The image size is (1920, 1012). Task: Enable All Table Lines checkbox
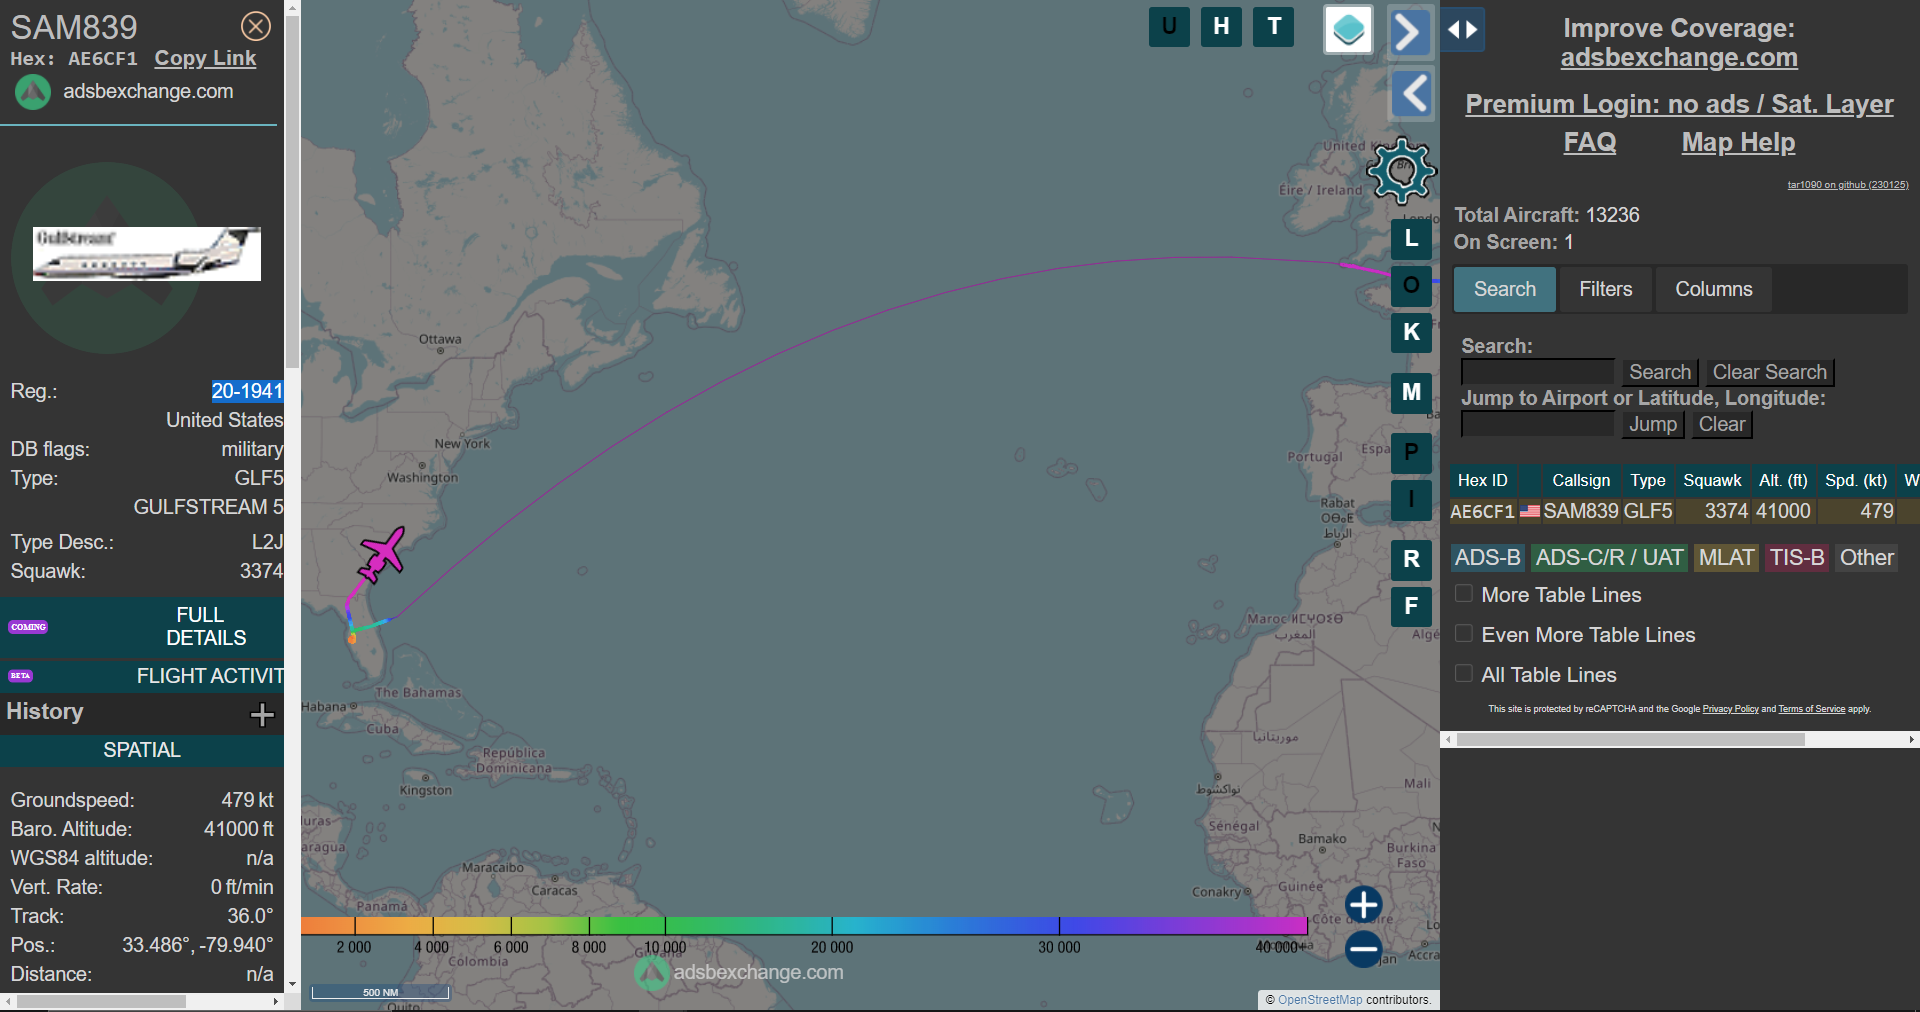tap(1463, 674)
